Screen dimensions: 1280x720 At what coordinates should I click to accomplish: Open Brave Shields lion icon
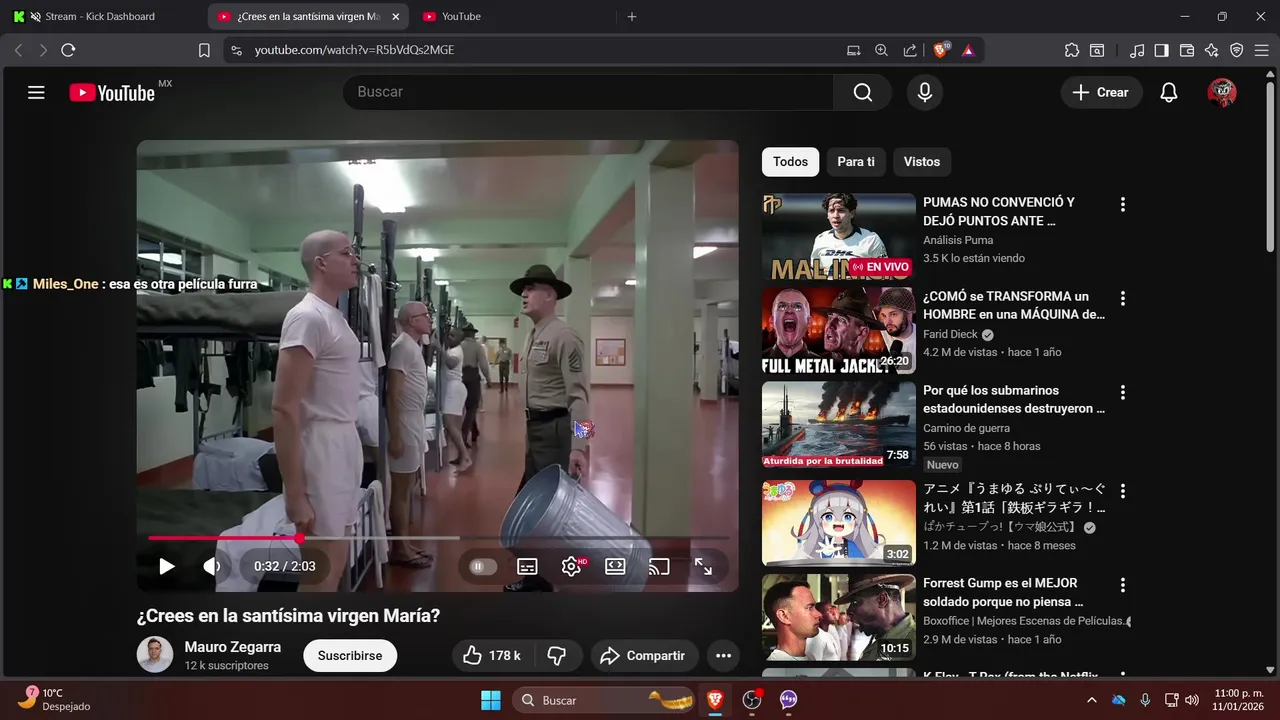941,50
